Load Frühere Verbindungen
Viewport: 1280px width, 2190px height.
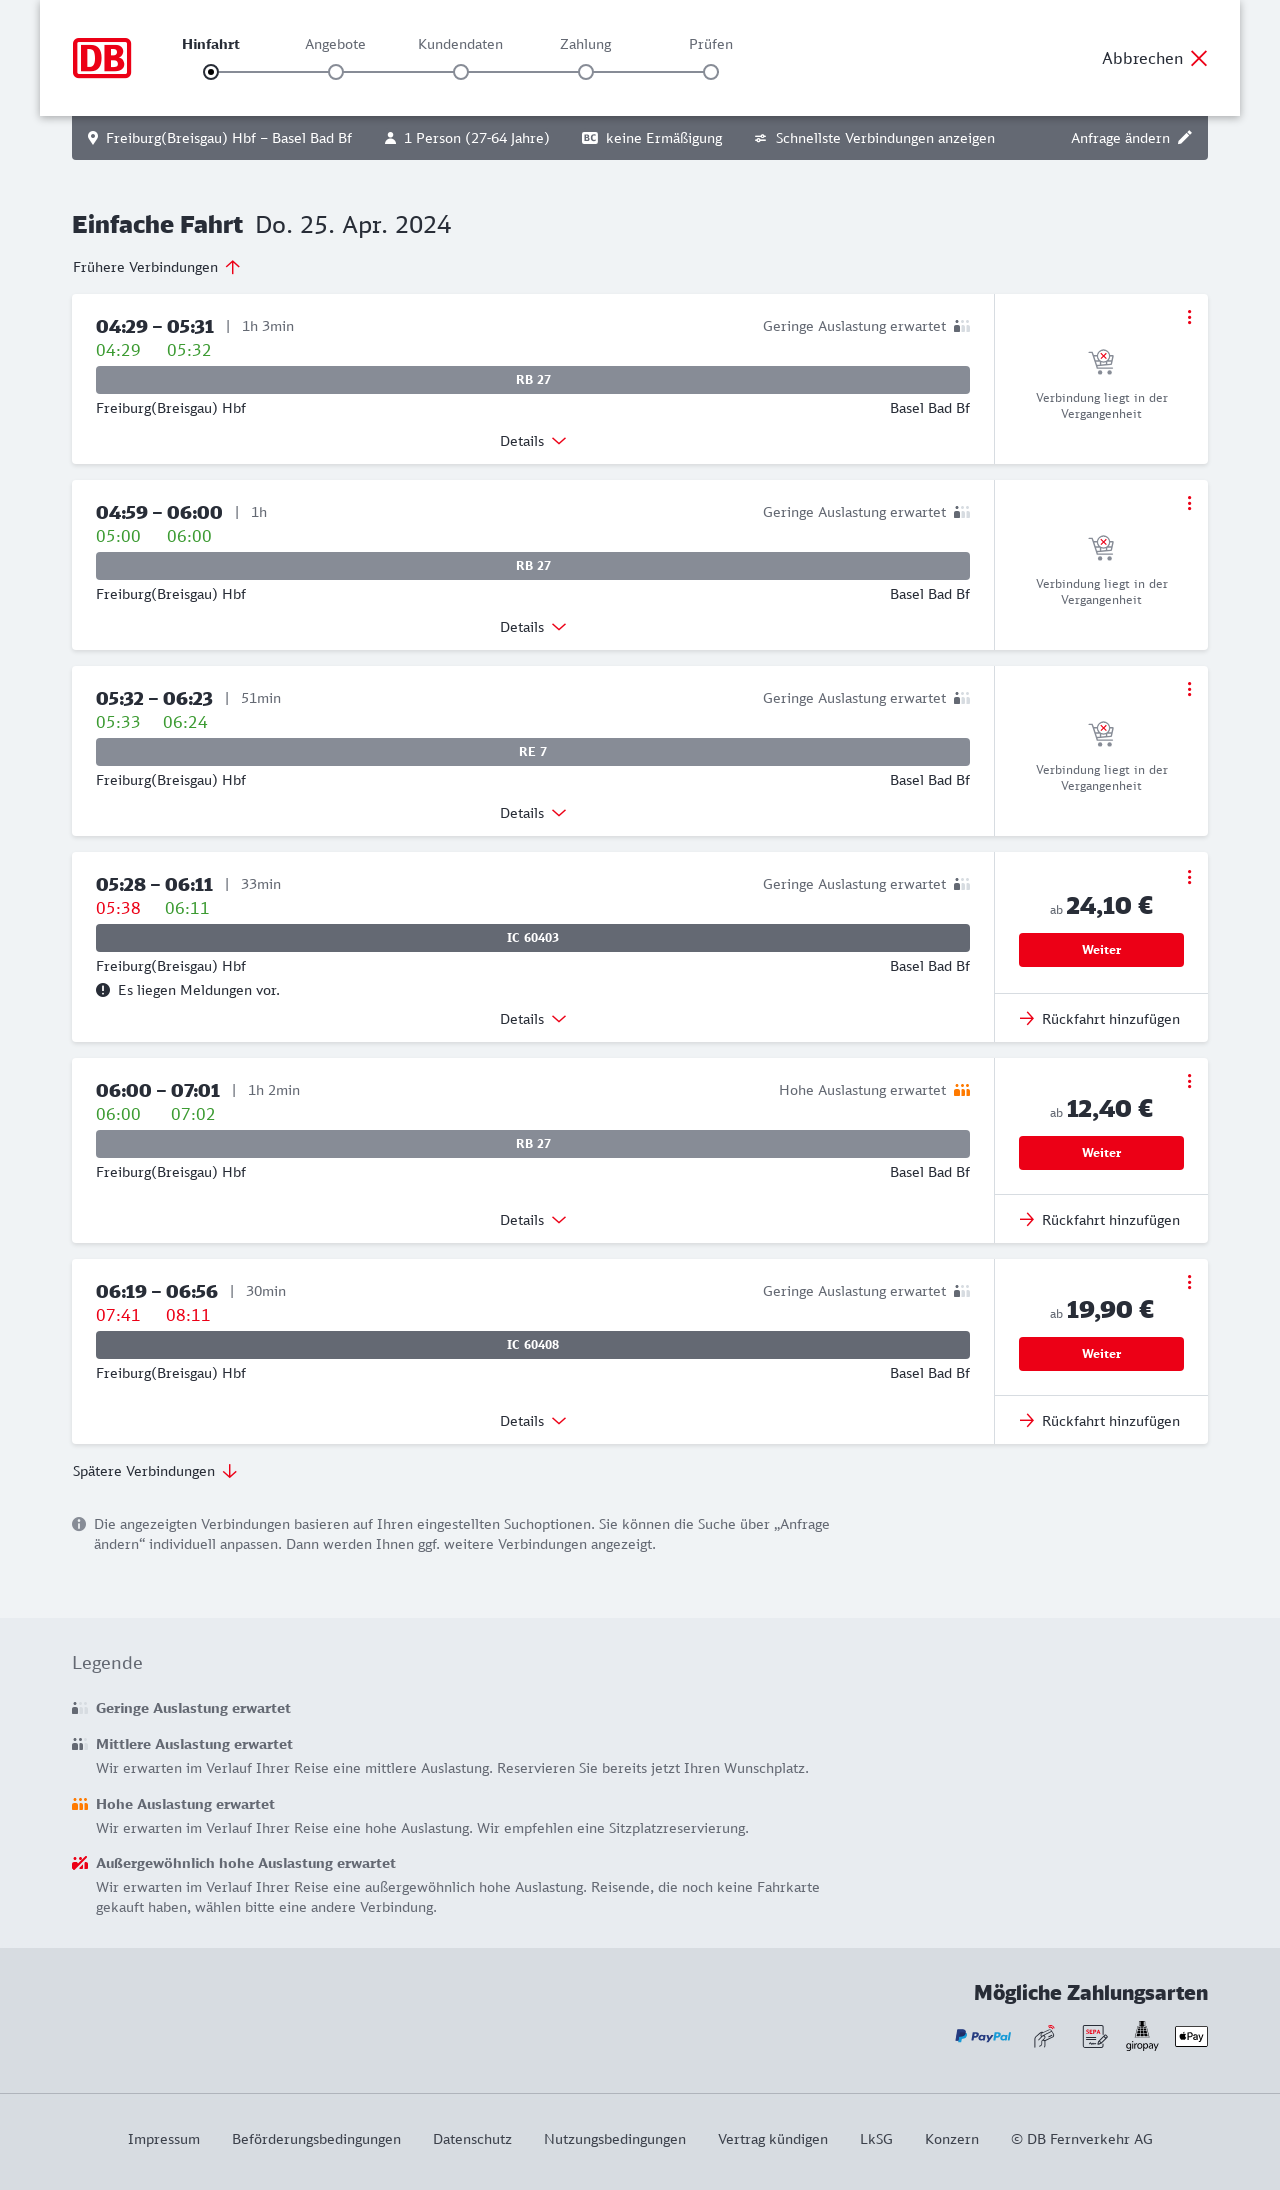[x=157, y=267]
